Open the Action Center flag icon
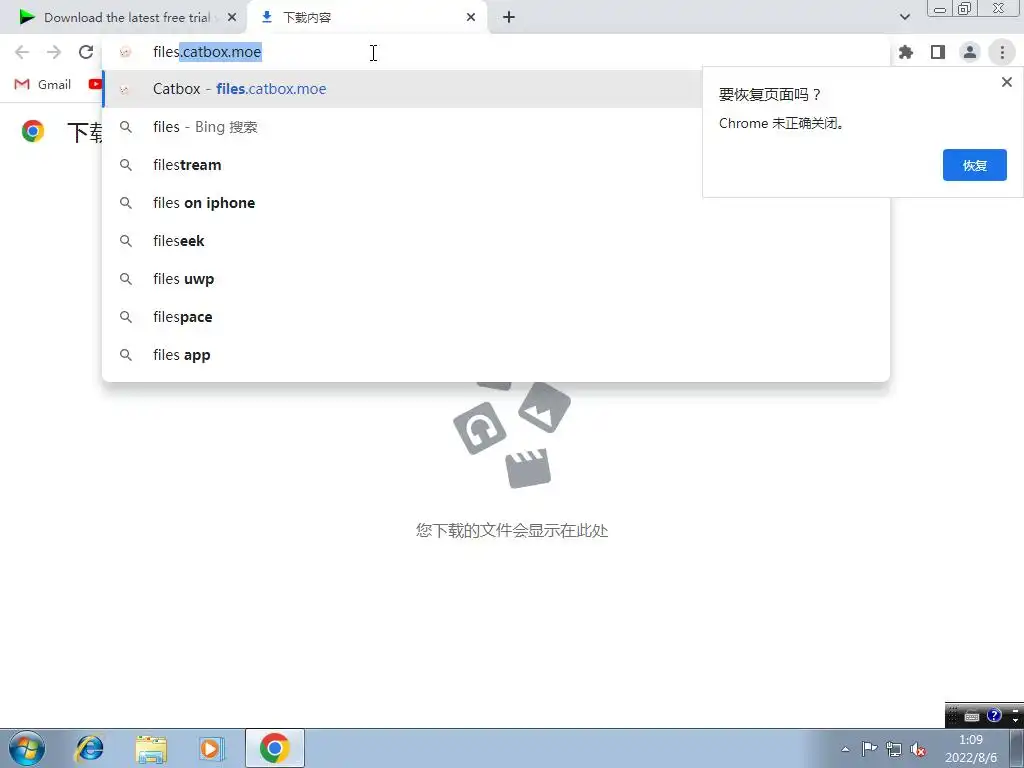Viewport: 1024px width, 768px height. [869, 749]
